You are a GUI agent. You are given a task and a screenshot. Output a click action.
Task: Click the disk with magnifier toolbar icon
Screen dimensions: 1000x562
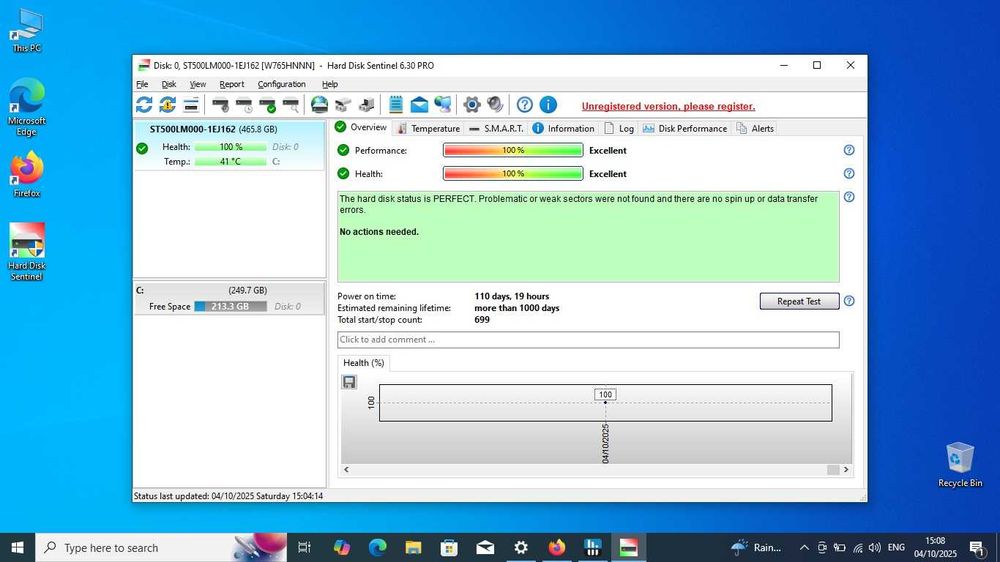[x=291, y=105]
